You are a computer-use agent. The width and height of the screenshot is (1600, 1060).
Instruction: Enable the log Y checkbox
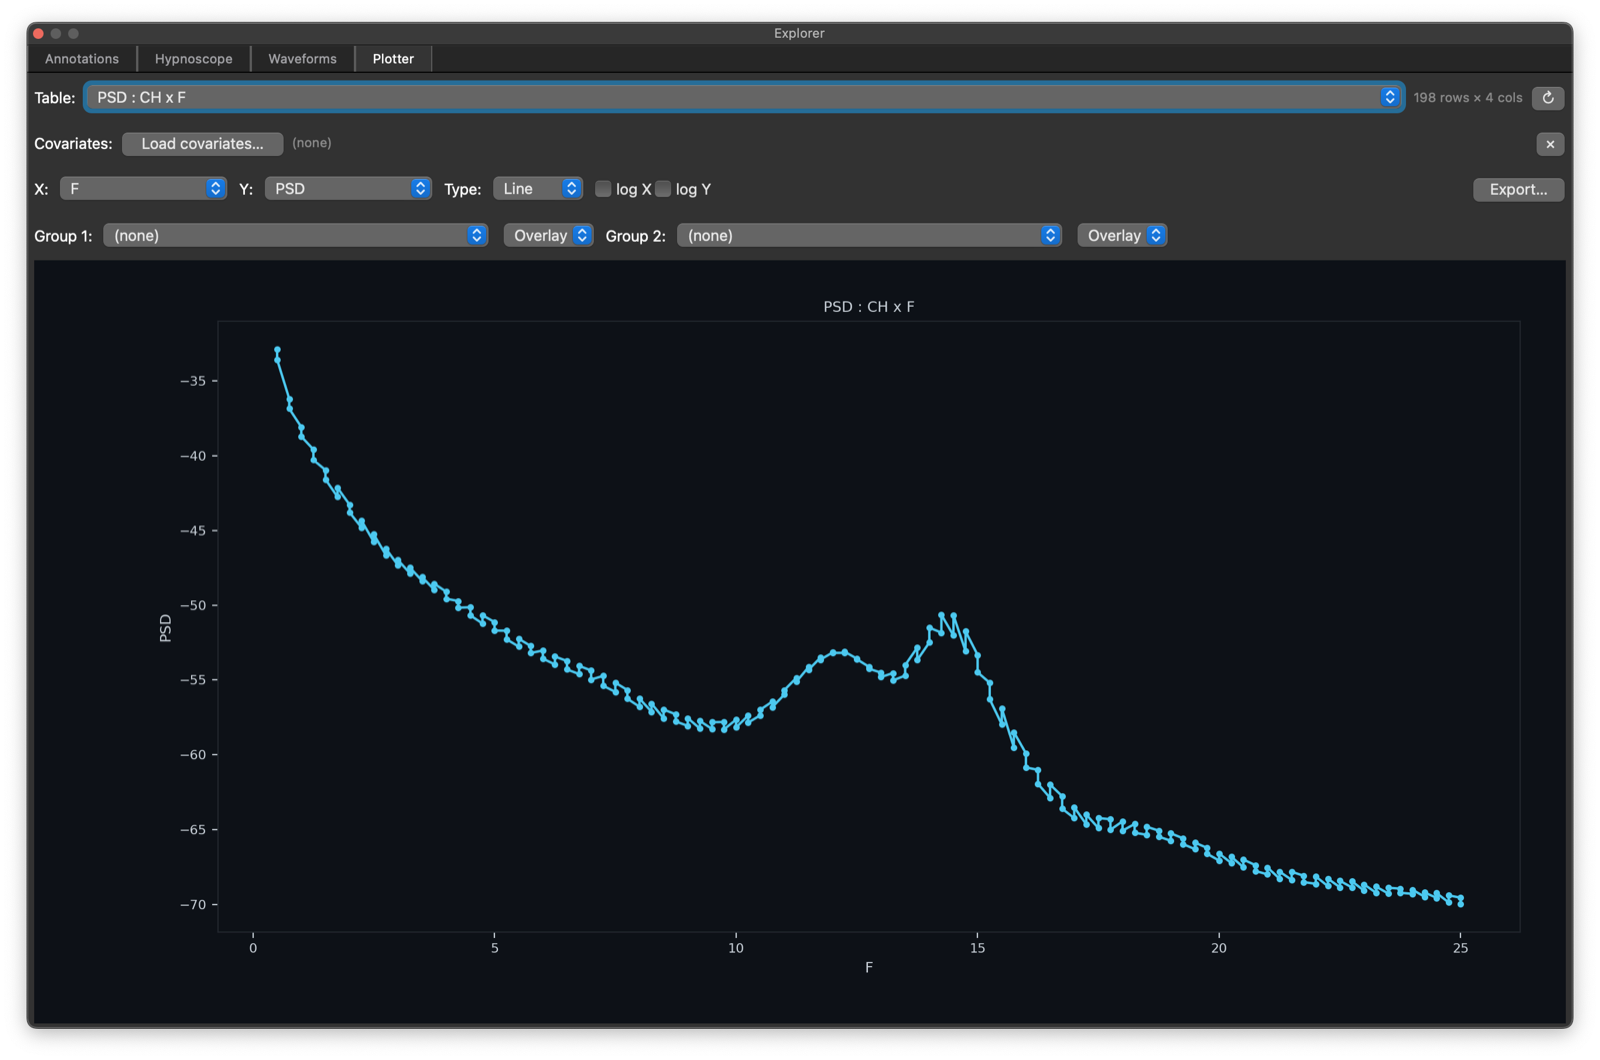point(663,189)
